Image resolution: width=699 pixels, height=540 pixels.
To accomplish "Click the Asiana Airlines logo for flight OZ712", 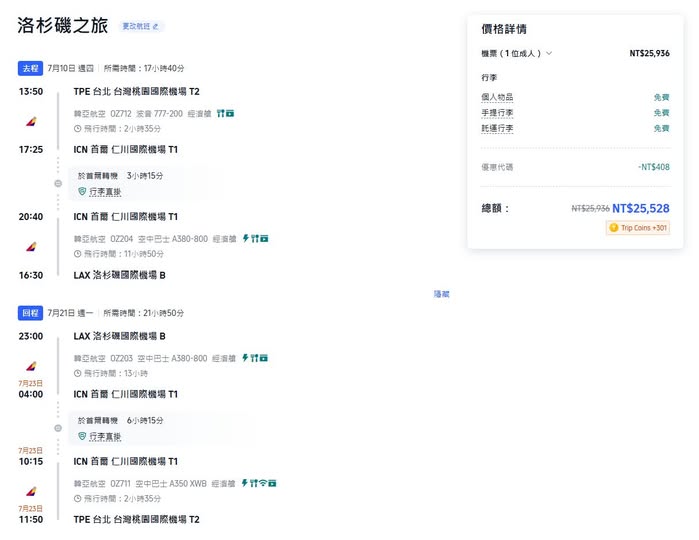I will point(31,121).
